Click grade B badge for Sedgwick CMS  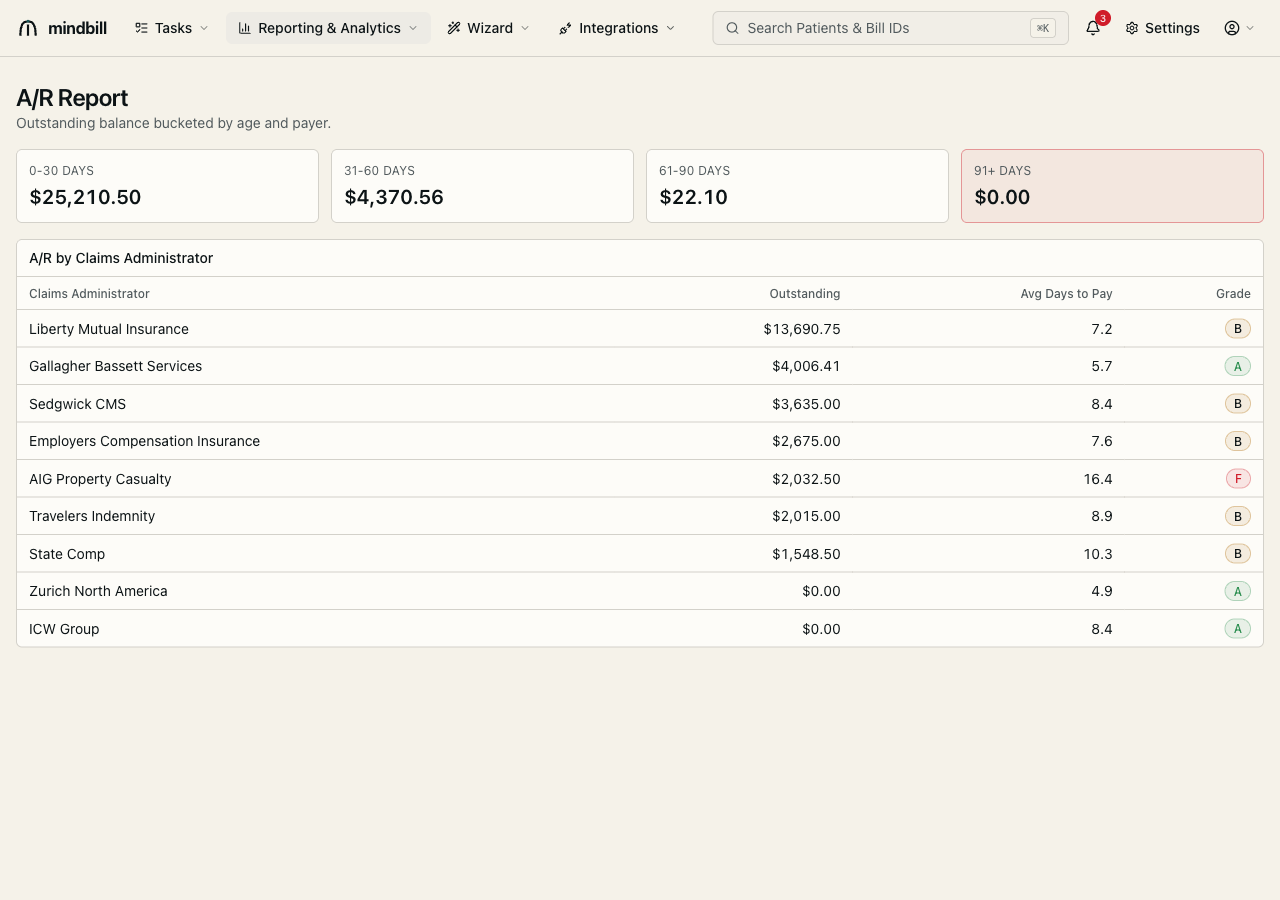(1238, 404)
